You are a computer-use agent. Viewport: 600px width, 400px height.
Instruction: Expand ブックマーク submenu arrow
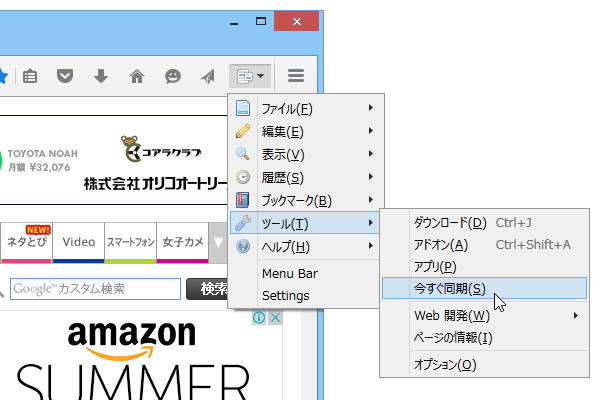(370, 199)
